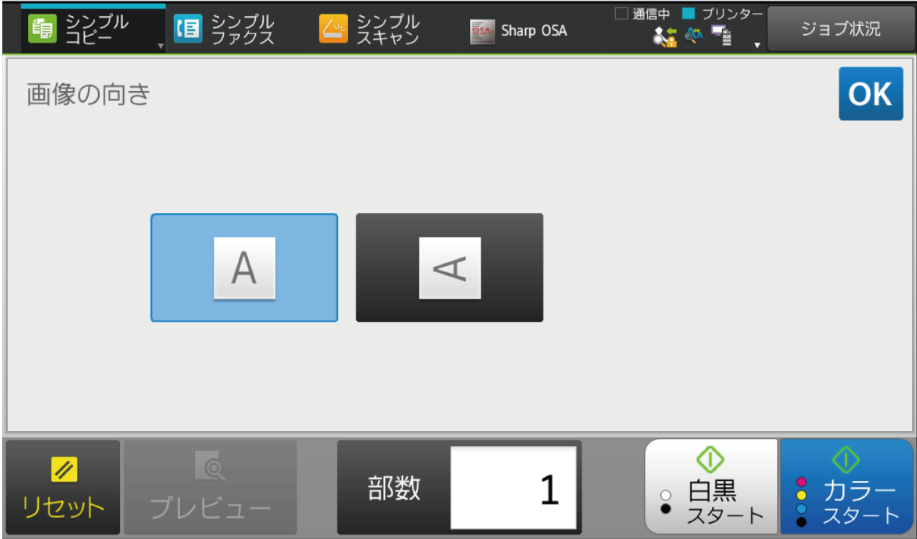
Task: Expand the Simple Copy mode dropdown arrow
Action: (160, 46)
